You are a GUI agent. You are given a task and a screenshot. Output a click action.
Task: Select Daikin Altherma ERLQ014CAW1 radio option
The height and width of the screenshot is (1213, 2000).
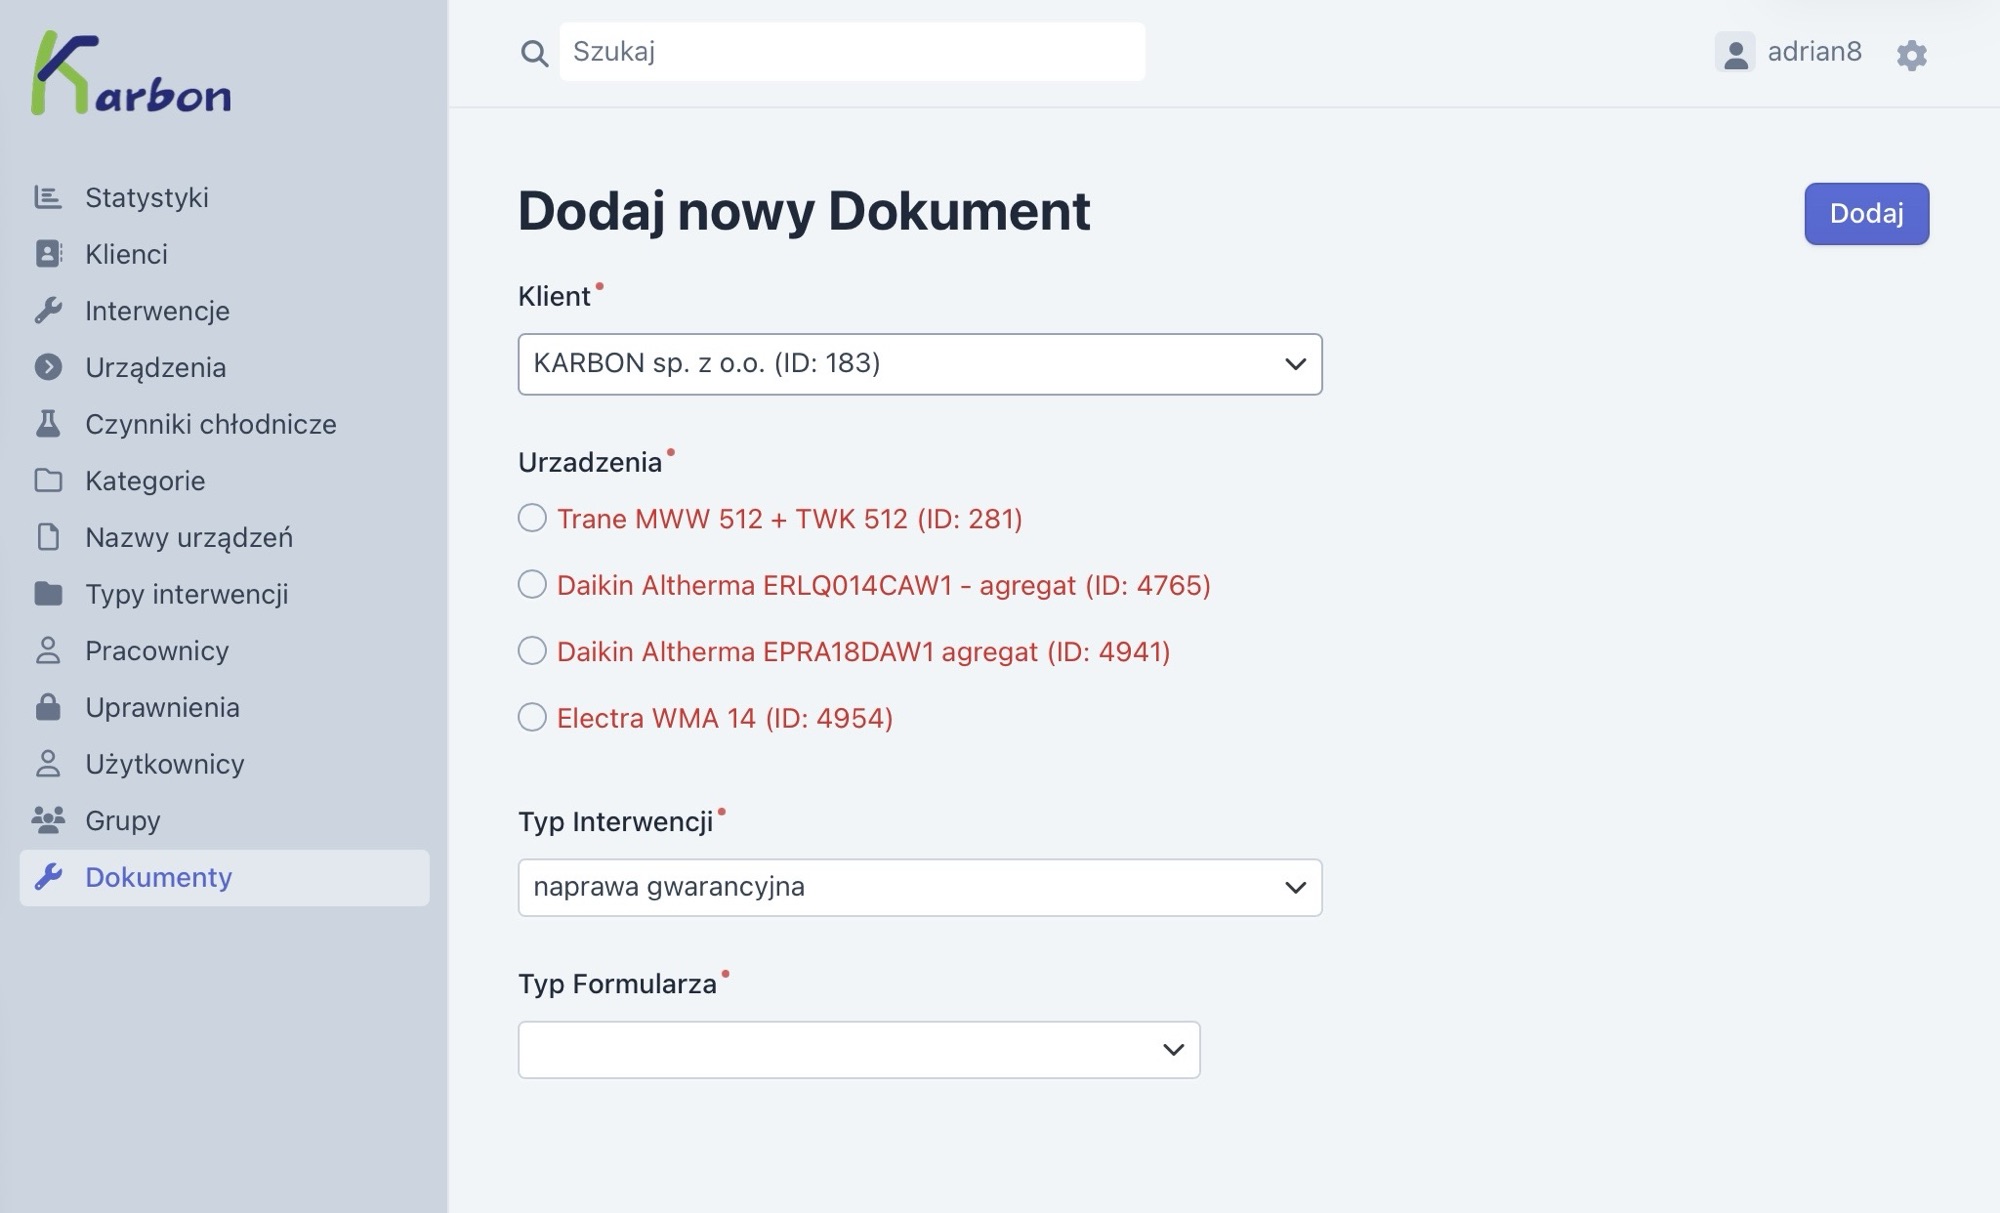click(x=532, y=584)
